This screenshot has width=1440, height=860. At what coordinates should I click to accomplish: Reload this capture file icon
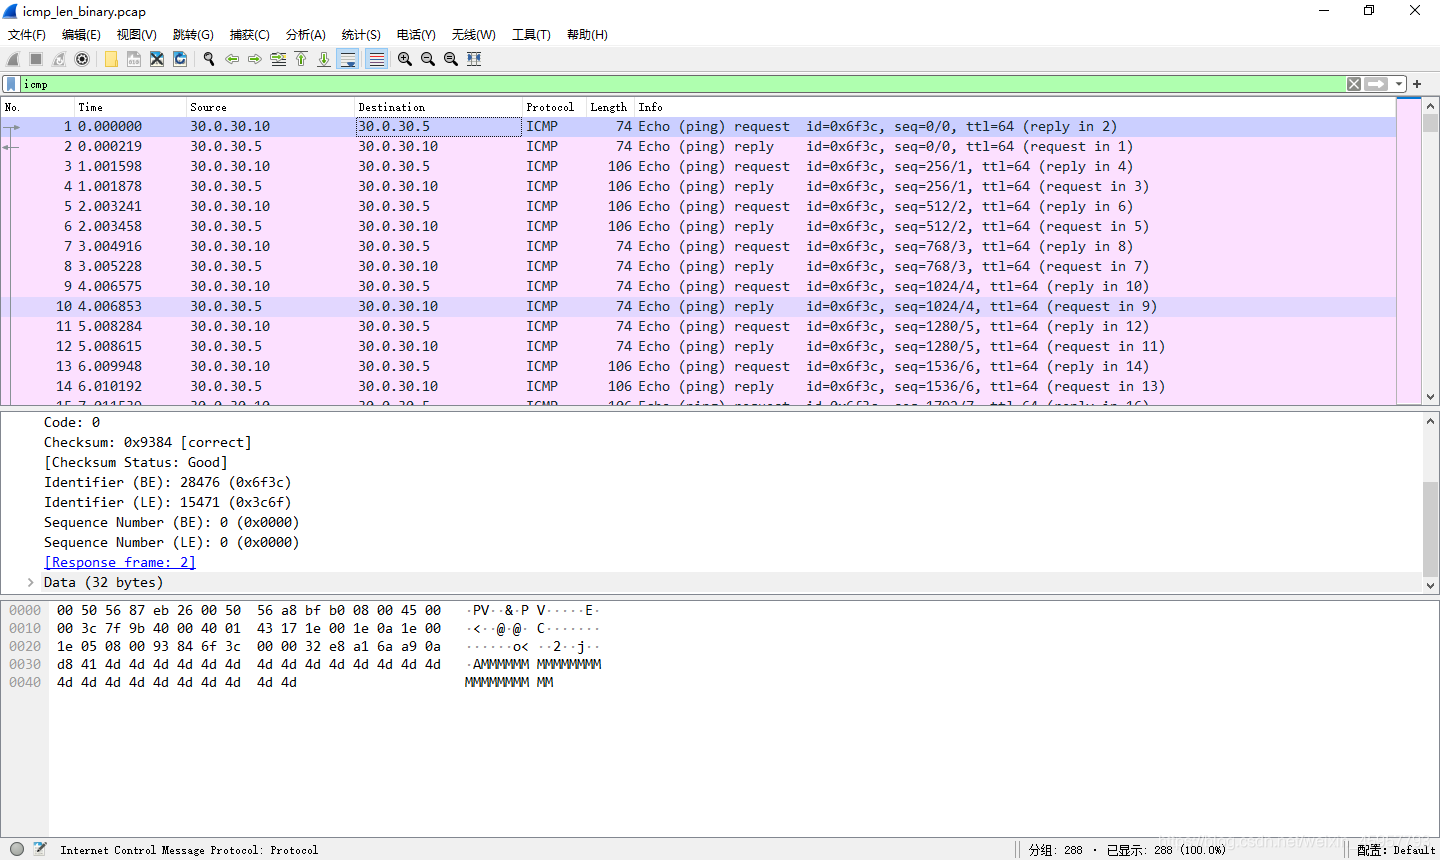(x=180, y=59)
